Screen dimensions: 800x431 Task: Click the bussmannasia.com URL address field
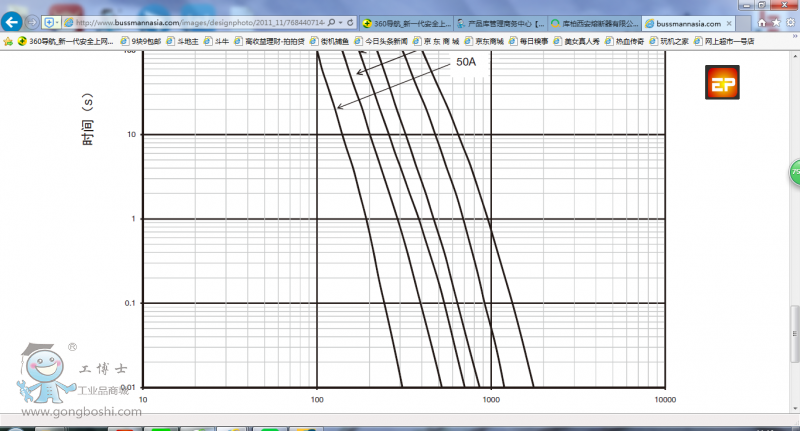[x=200, y=22]
